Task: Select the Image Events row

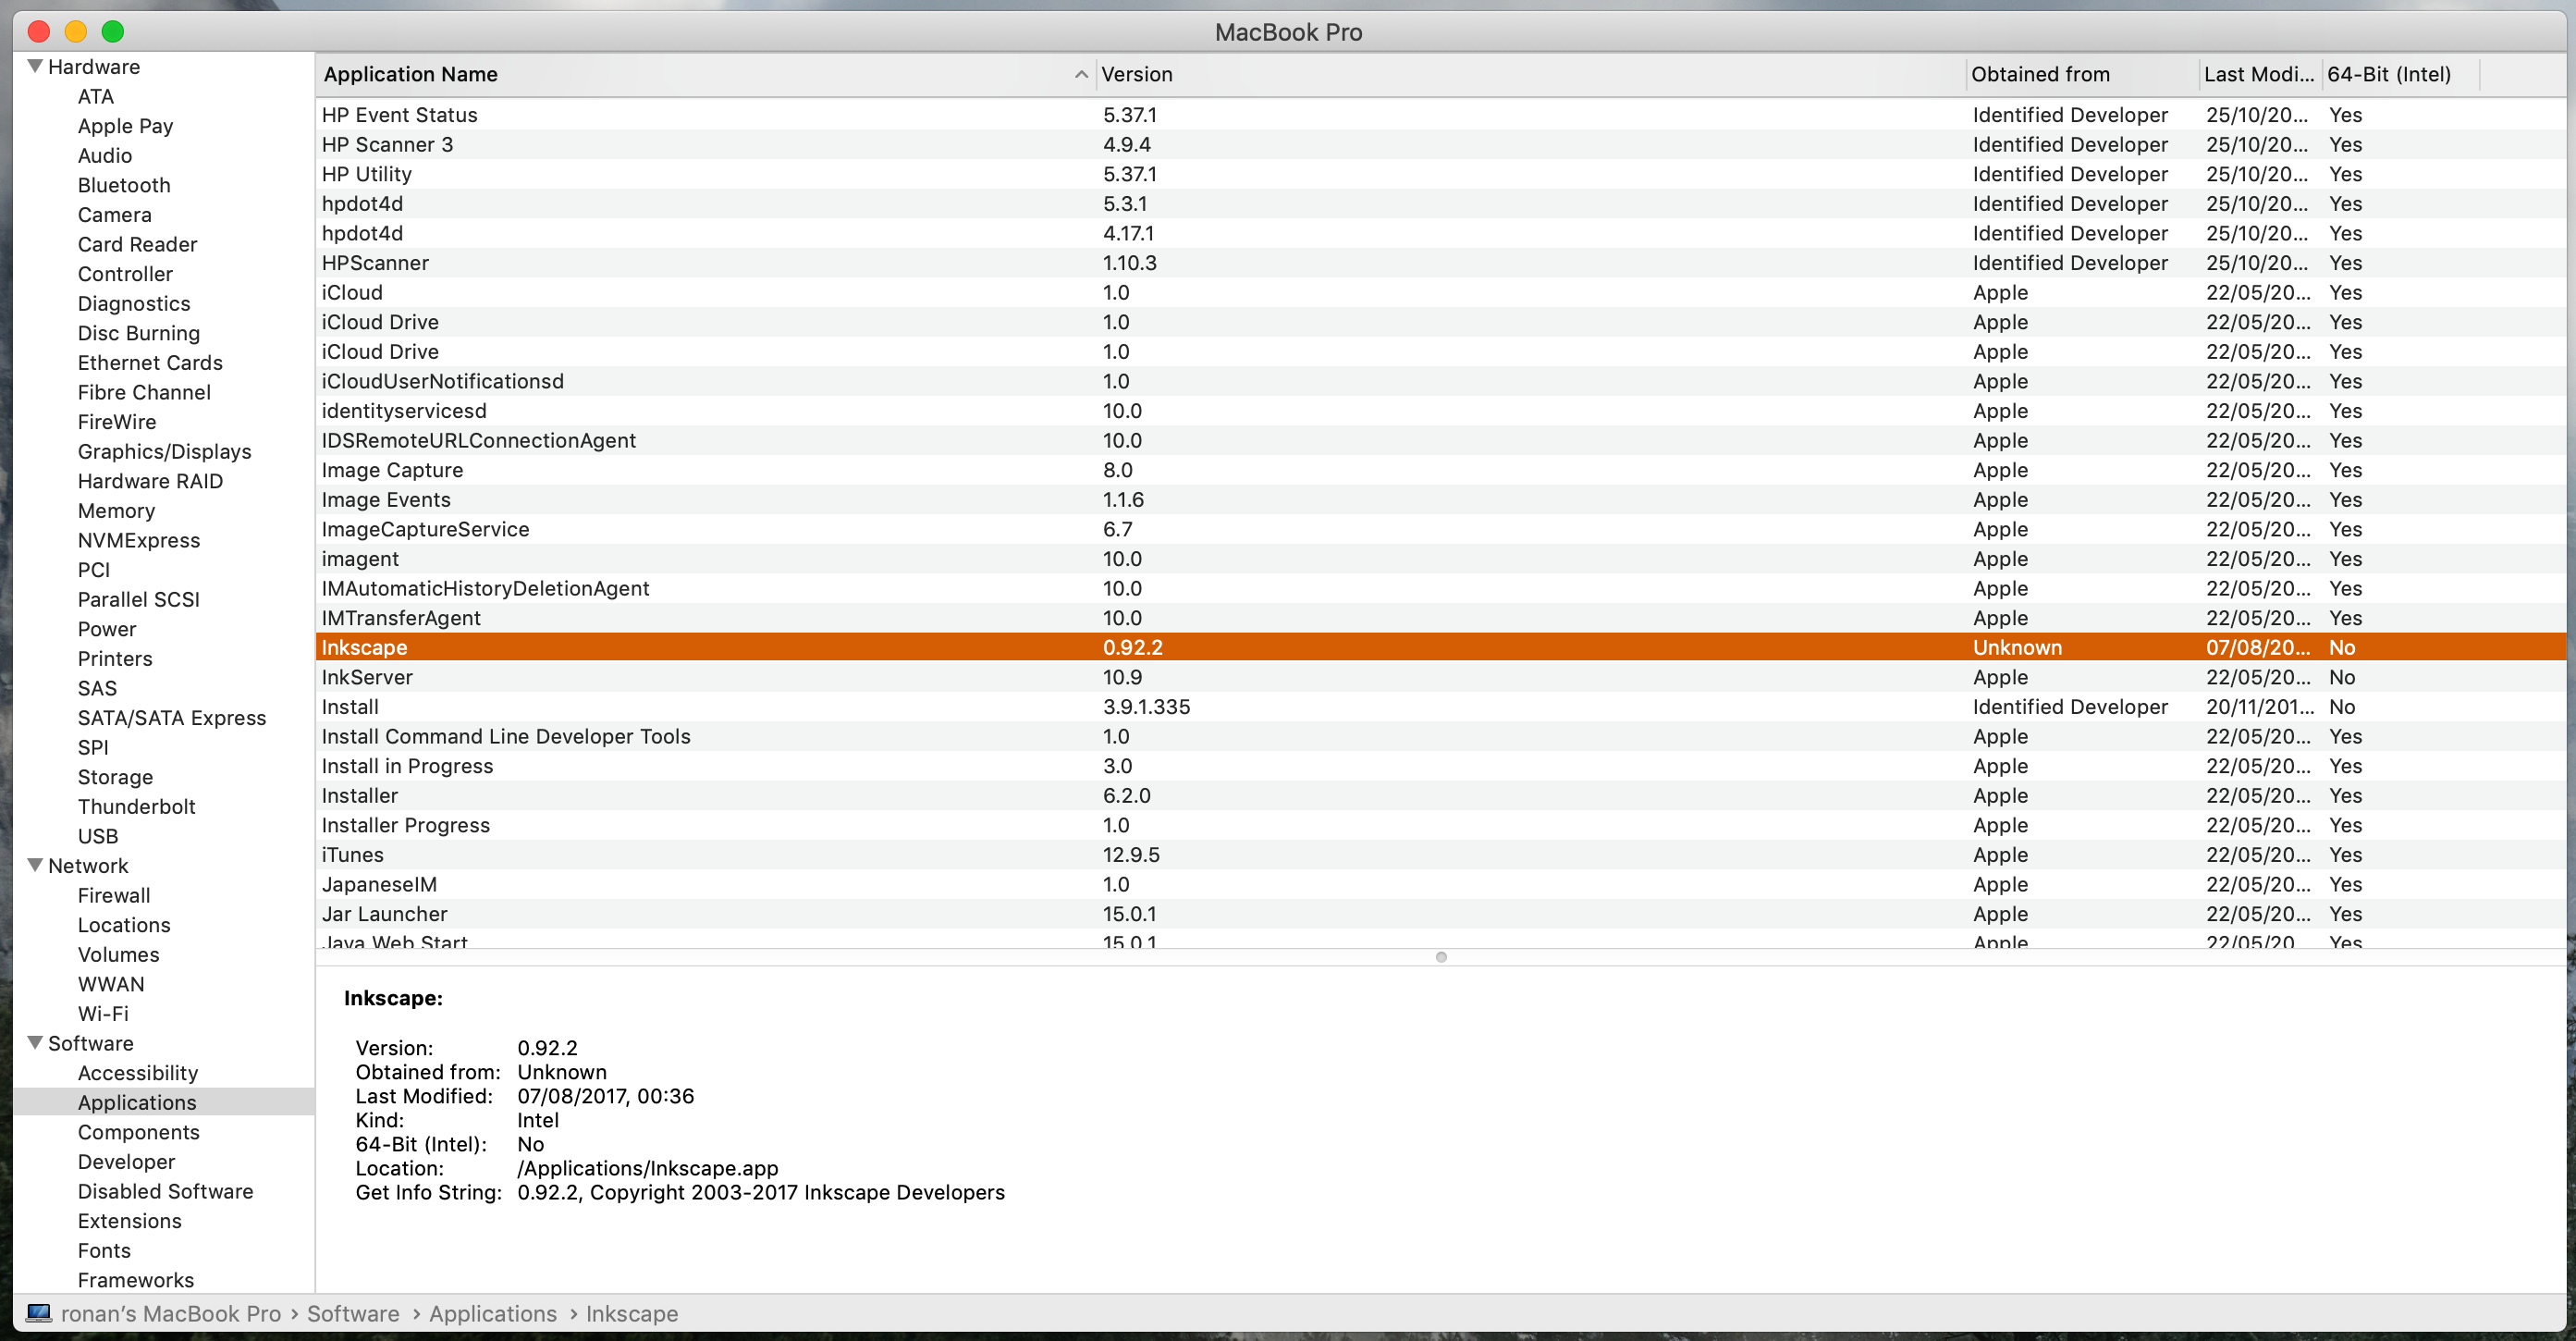Action: pyautogui.click(x=1440, y=499)
